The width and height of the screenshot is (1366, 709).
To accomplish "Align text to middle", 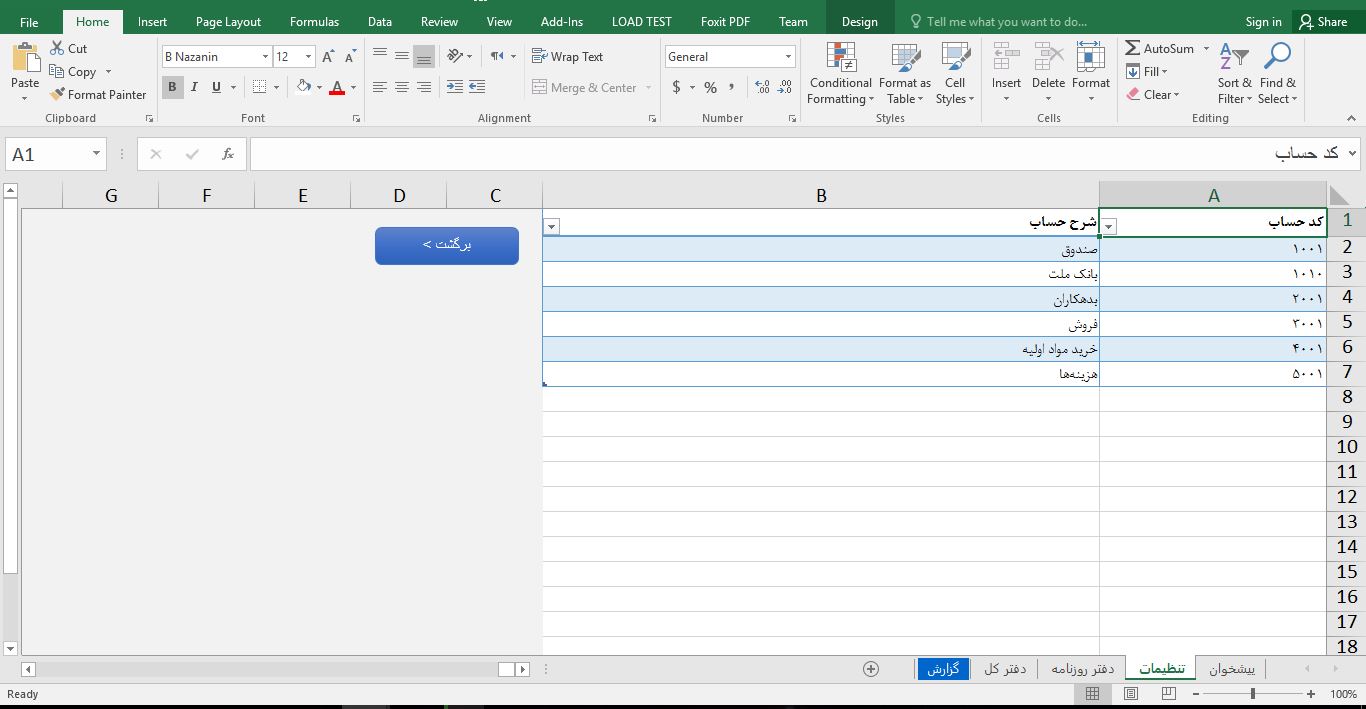I will coord(402,56).
